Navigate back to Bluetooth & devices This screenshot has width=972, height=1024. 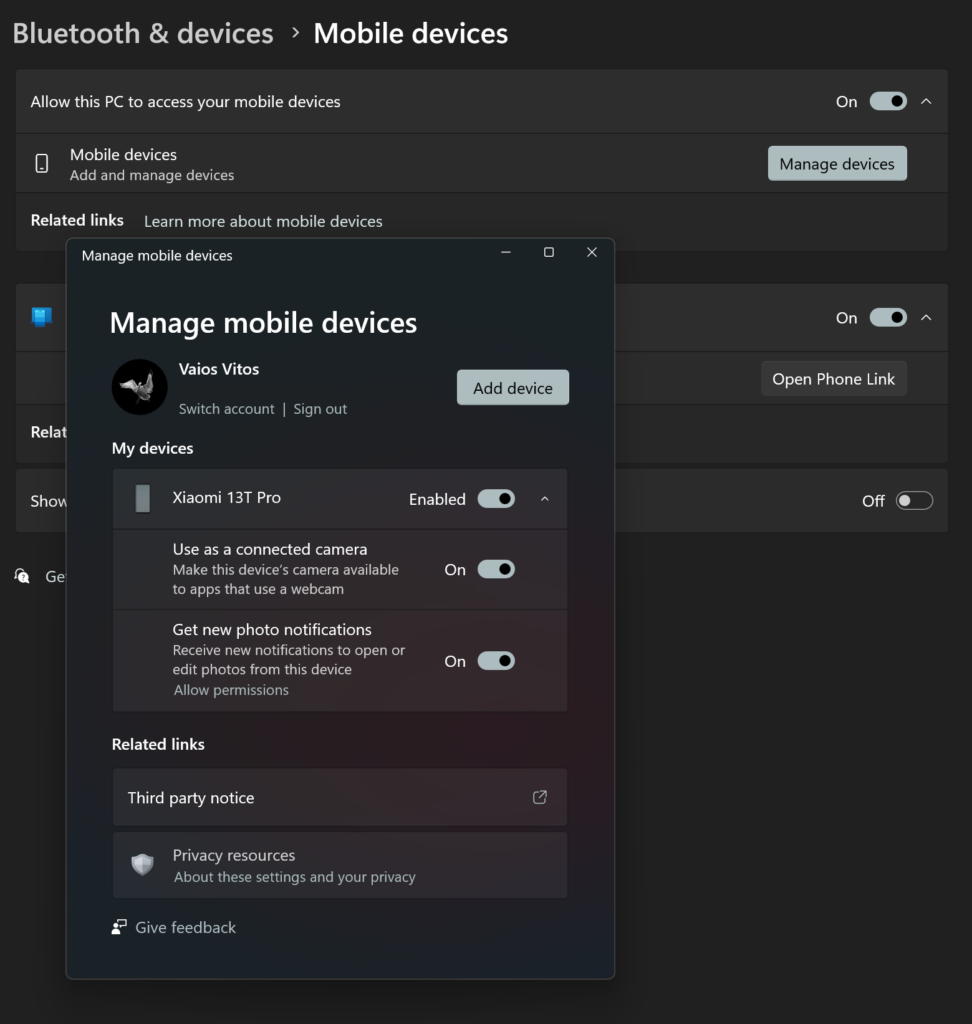pyautogui.click(x=142, y=33)
